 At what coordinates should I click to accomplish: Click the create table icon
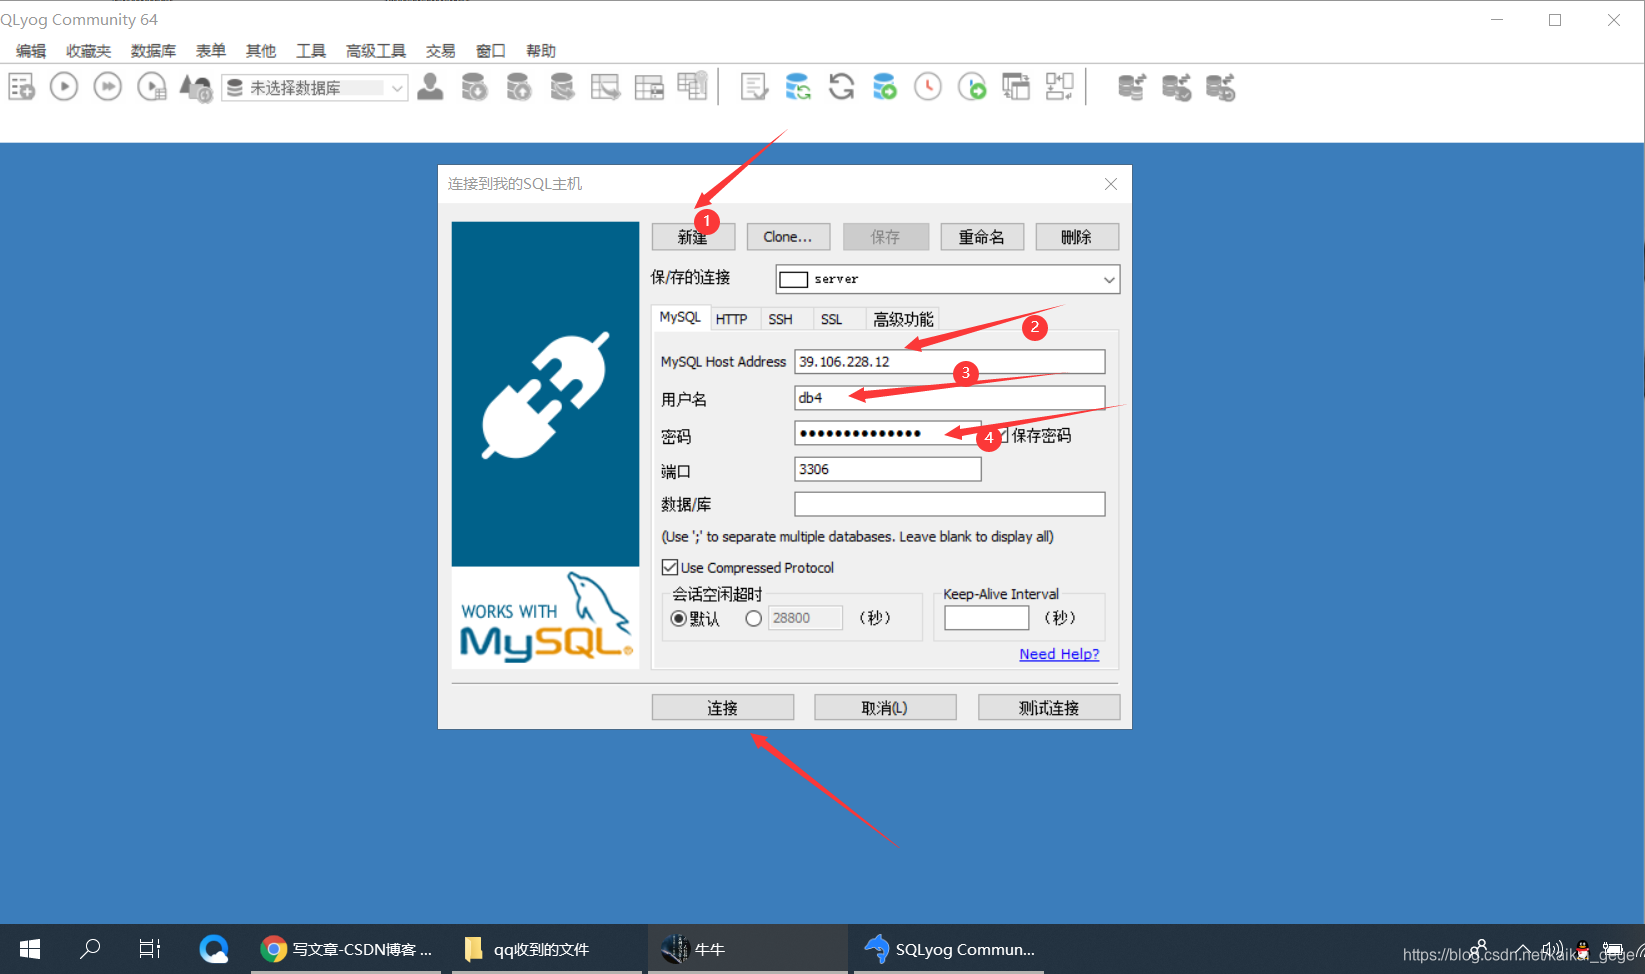[605, 88]
